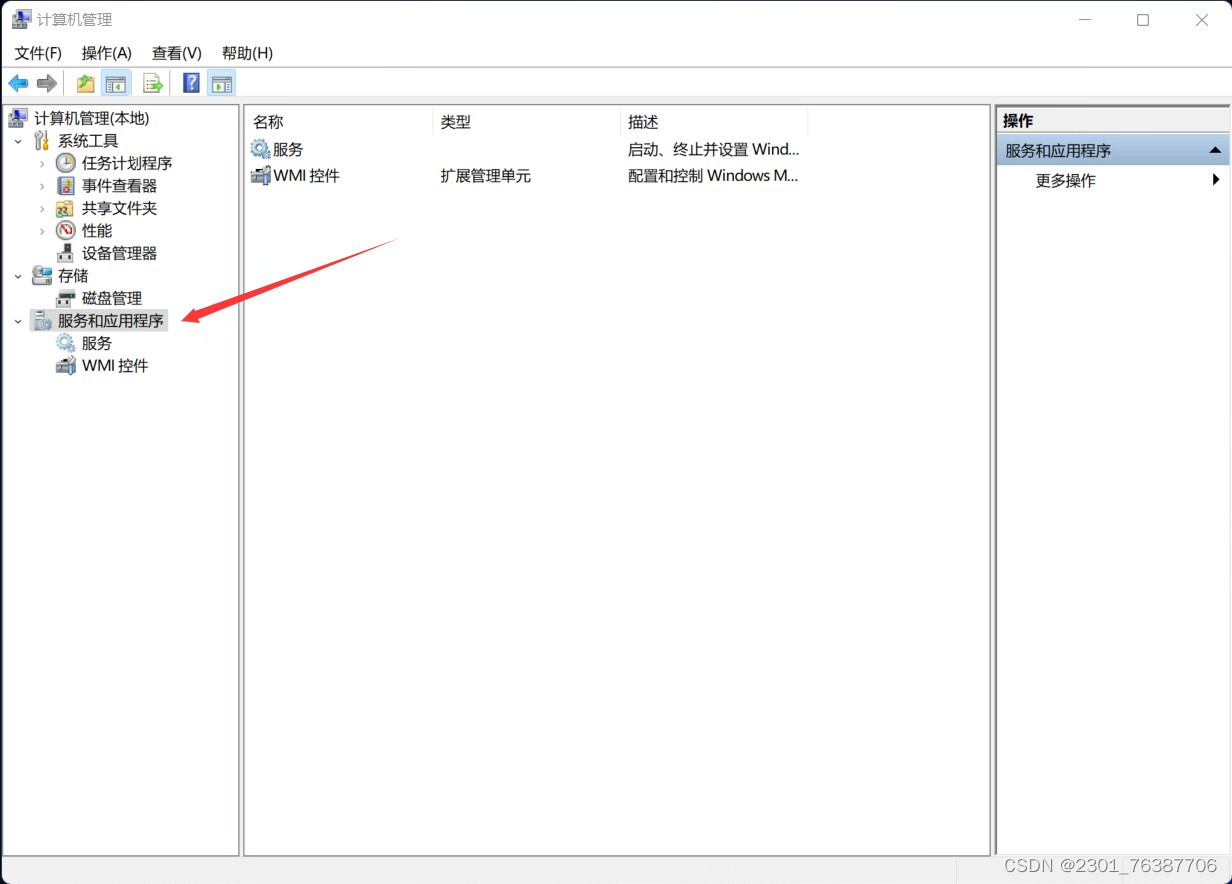Collapse the 存储 tree node

tap(18, 276)
